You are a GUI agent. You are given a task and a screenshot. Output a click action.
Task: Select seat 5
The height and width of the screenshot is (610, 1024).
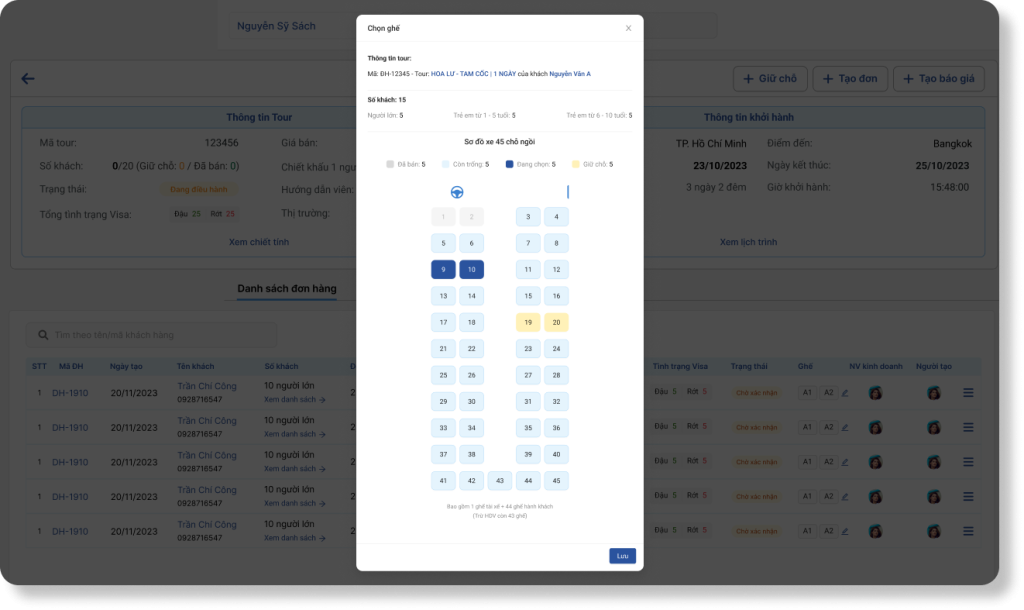tap(443, 243)
